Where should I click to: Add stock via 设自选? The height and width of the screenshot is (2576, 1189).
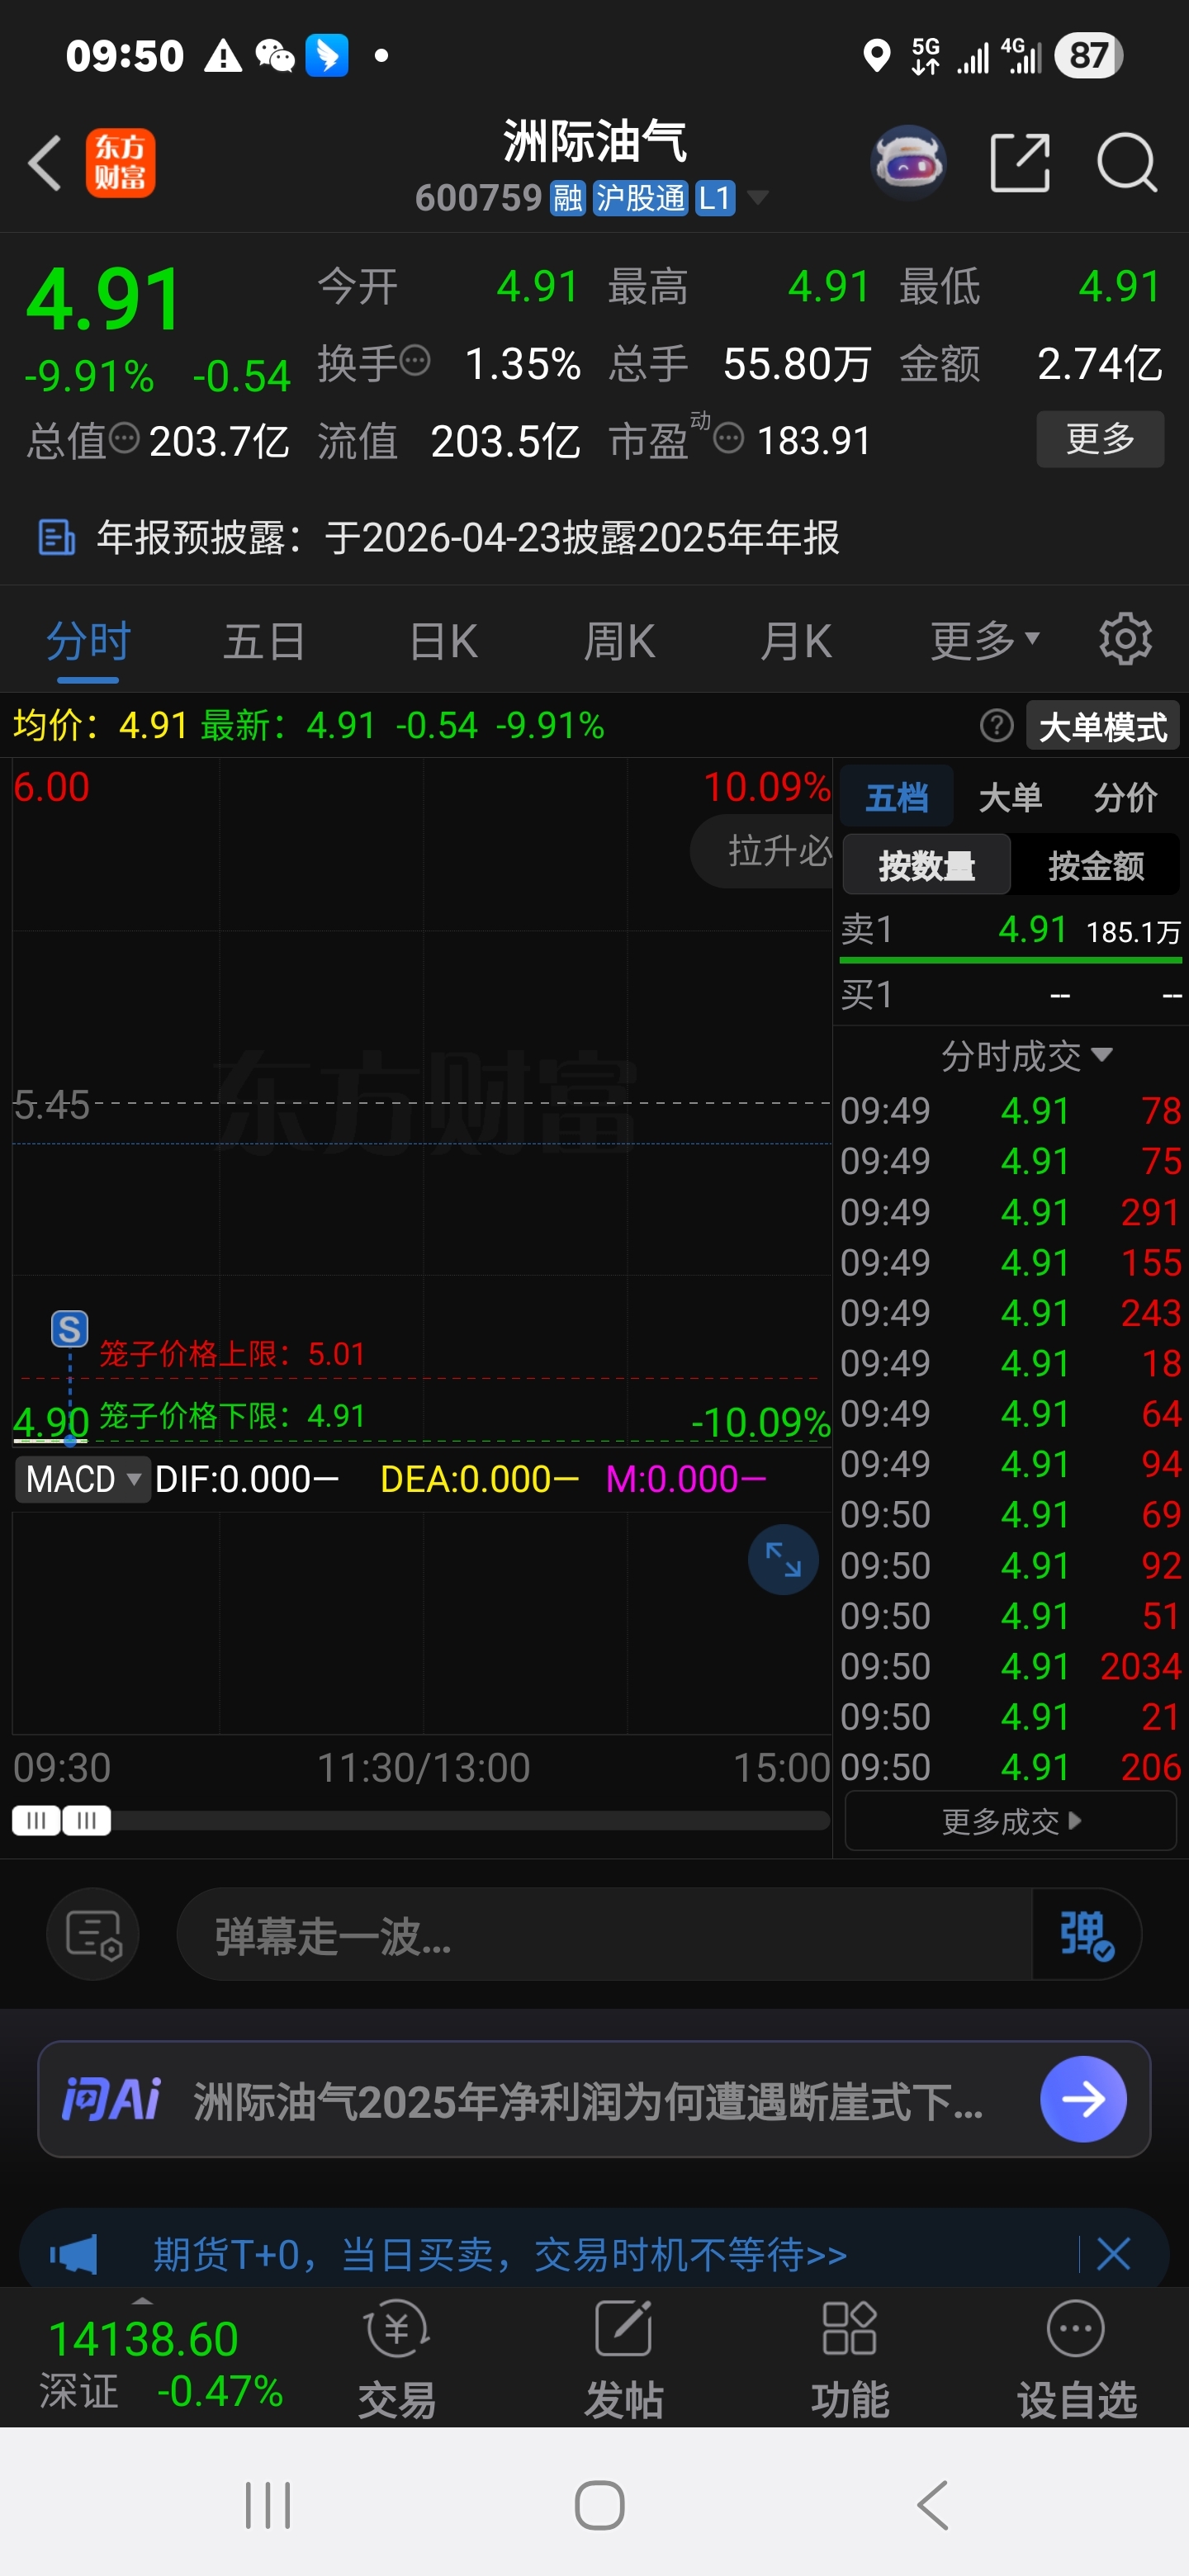[1076, 2359]
